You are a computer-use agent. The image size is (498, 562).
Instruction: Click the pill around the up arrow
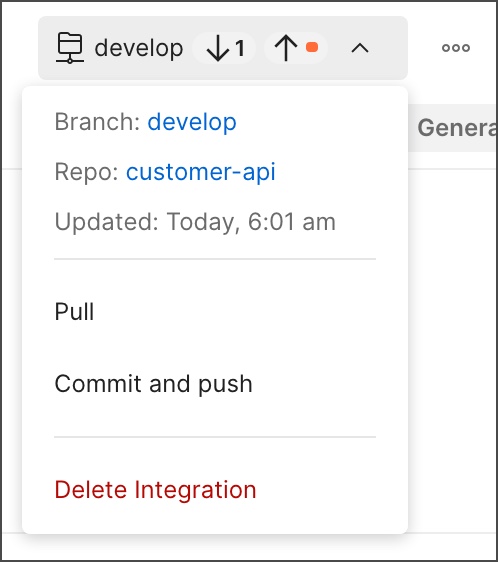[296, 48]
